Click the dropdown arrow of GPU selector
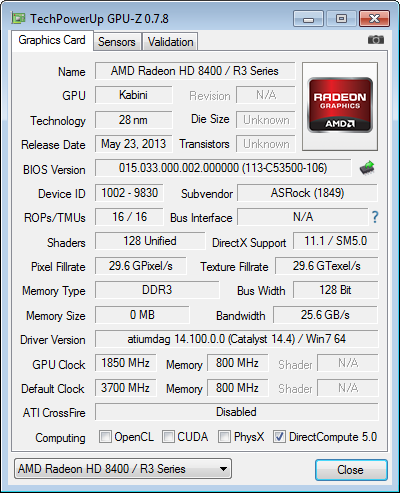 (x=223, y=469)
